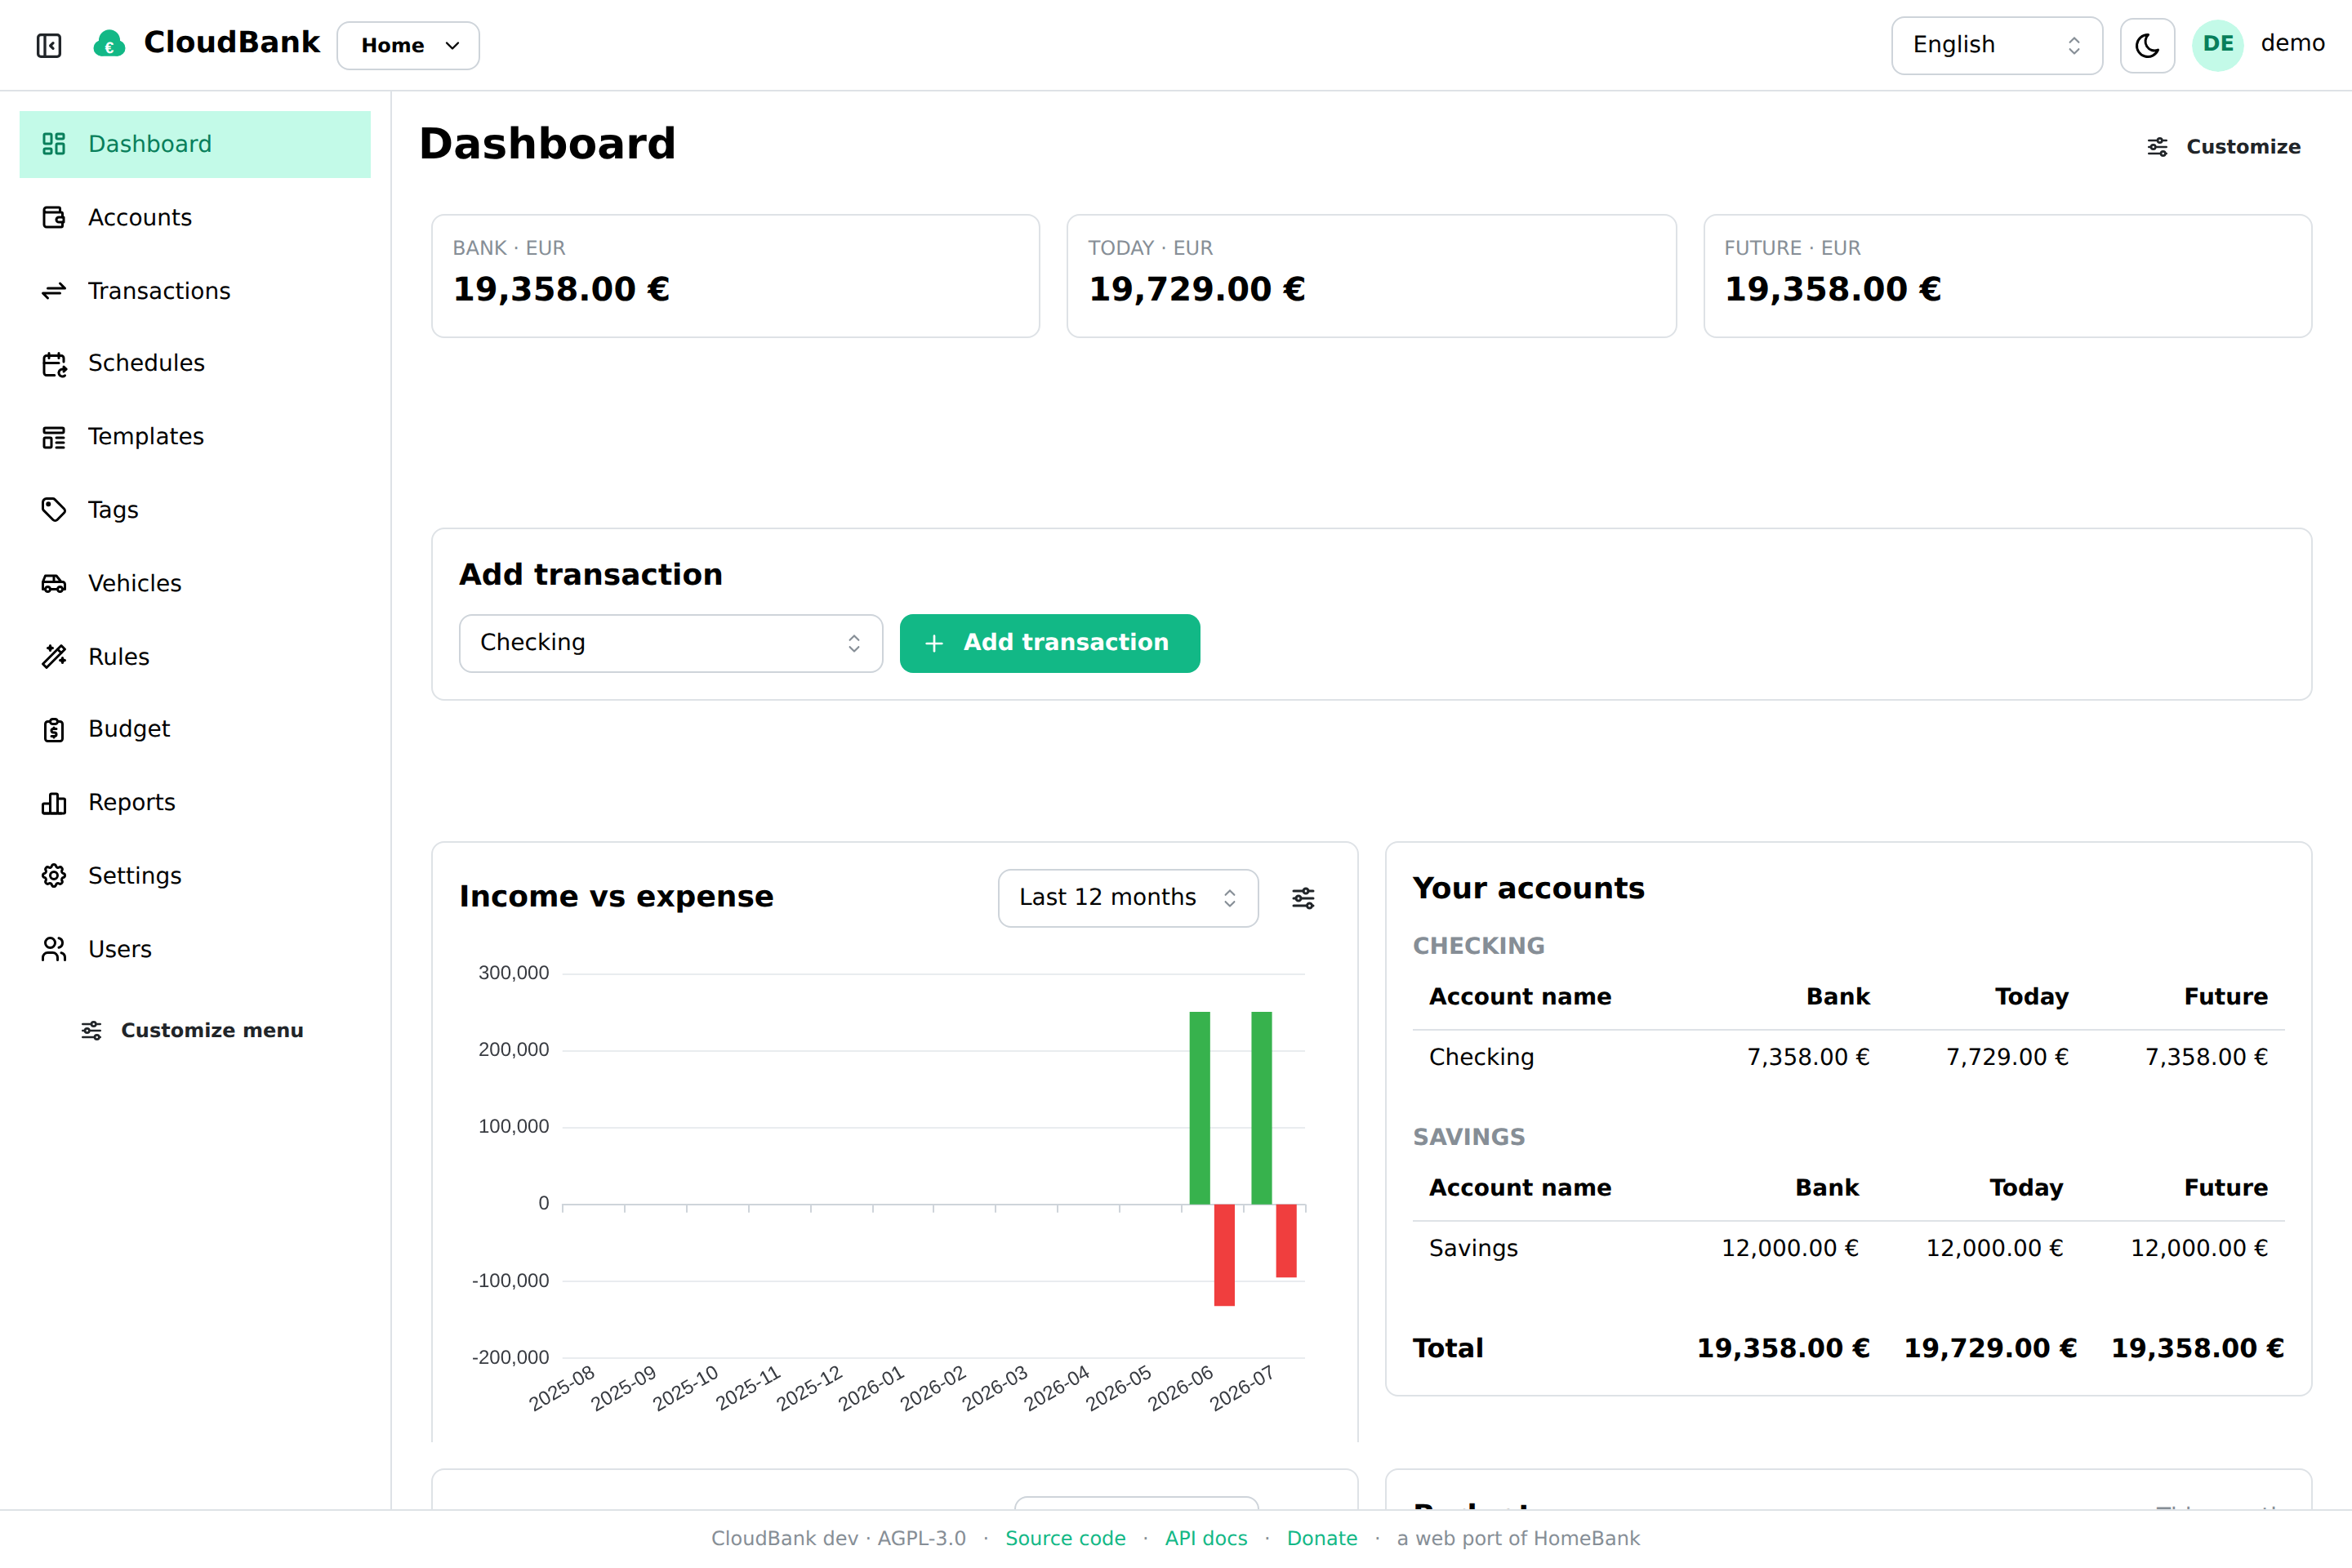The height and width of the screenshot is (1568, 2352).
Task: Click the plus icon in Add transaction button
Action: [934, 643]
